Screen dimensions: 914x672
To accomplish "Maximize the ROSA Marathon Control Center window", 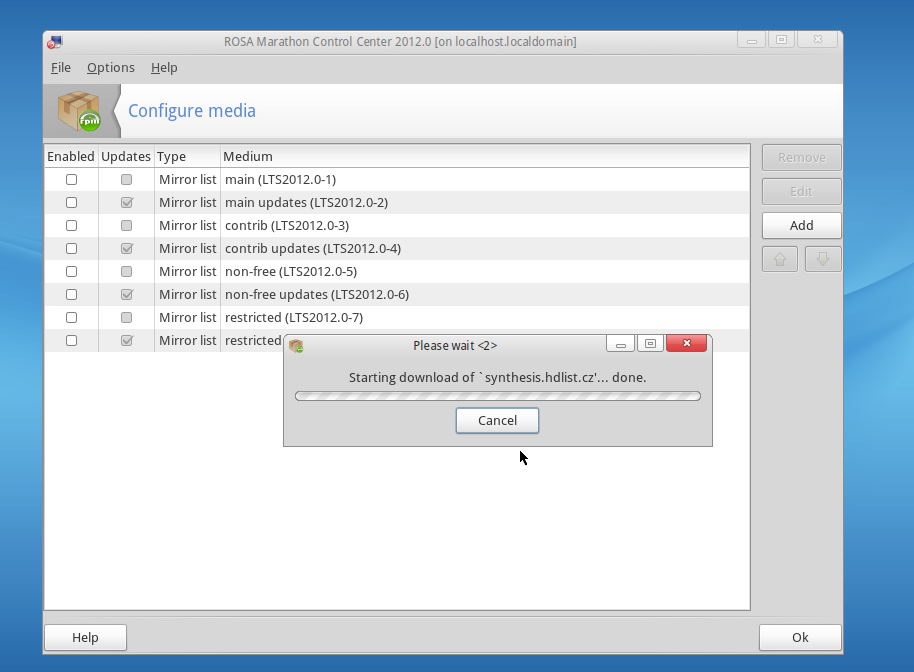I will pyautogui.click(x=781, y=40).
